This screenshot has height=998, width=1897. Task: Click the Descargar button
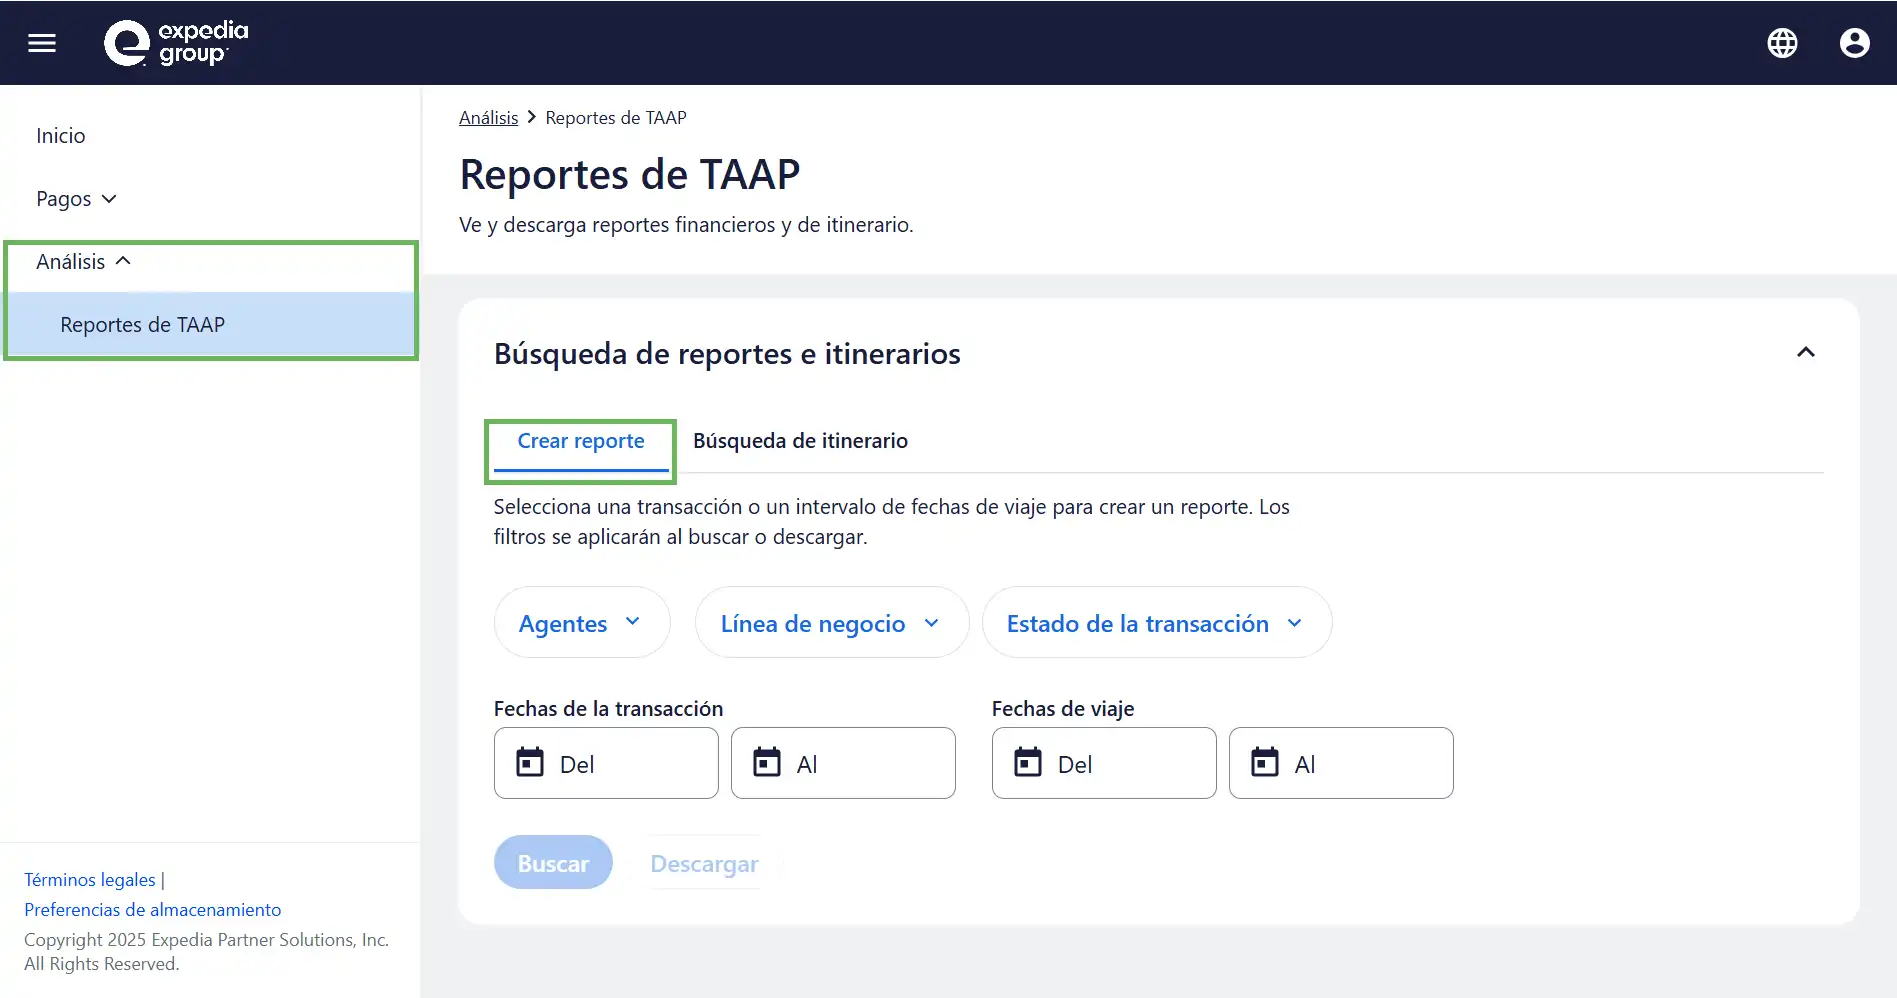tap(704, 863)
